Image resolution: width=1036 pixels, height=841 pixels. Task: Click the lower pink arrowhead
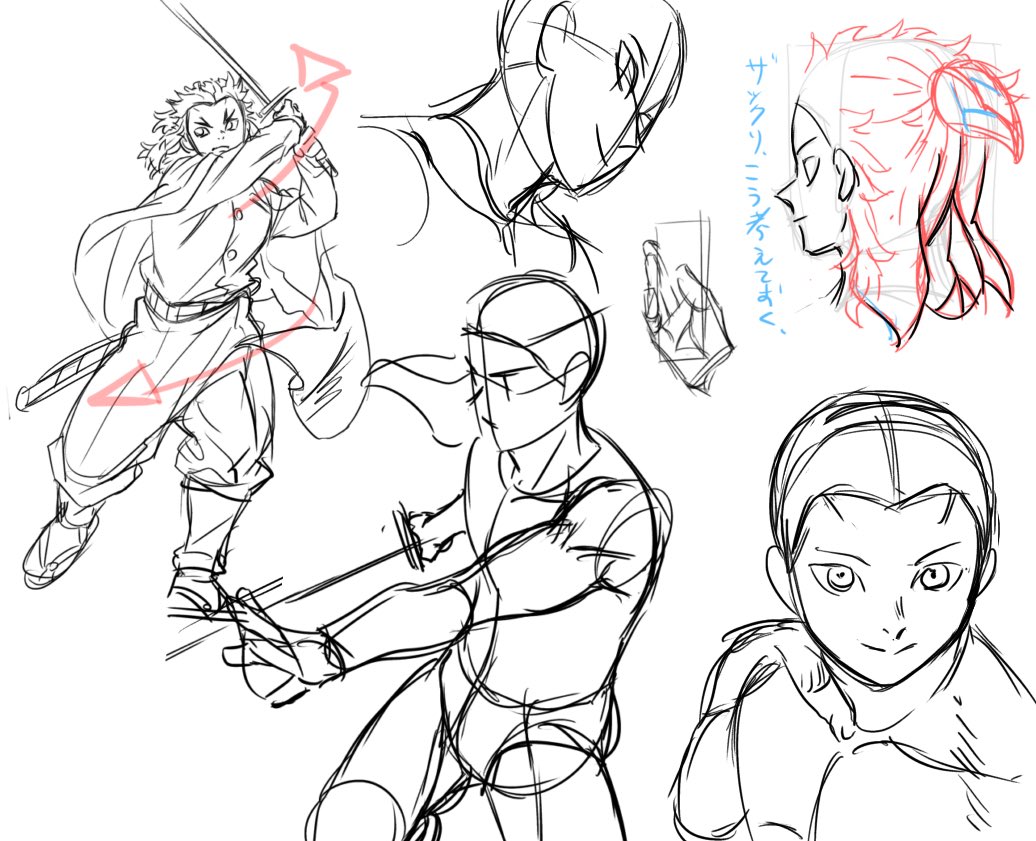(126, 385)
